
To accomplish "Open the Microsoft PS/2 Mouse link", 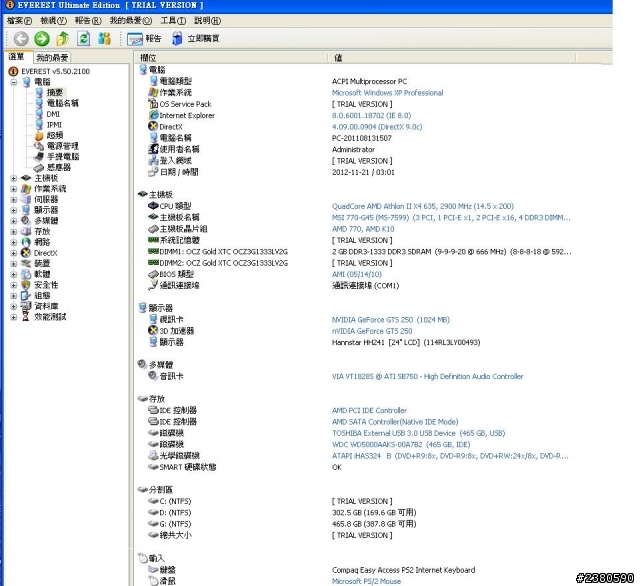I will click(366, 581).
